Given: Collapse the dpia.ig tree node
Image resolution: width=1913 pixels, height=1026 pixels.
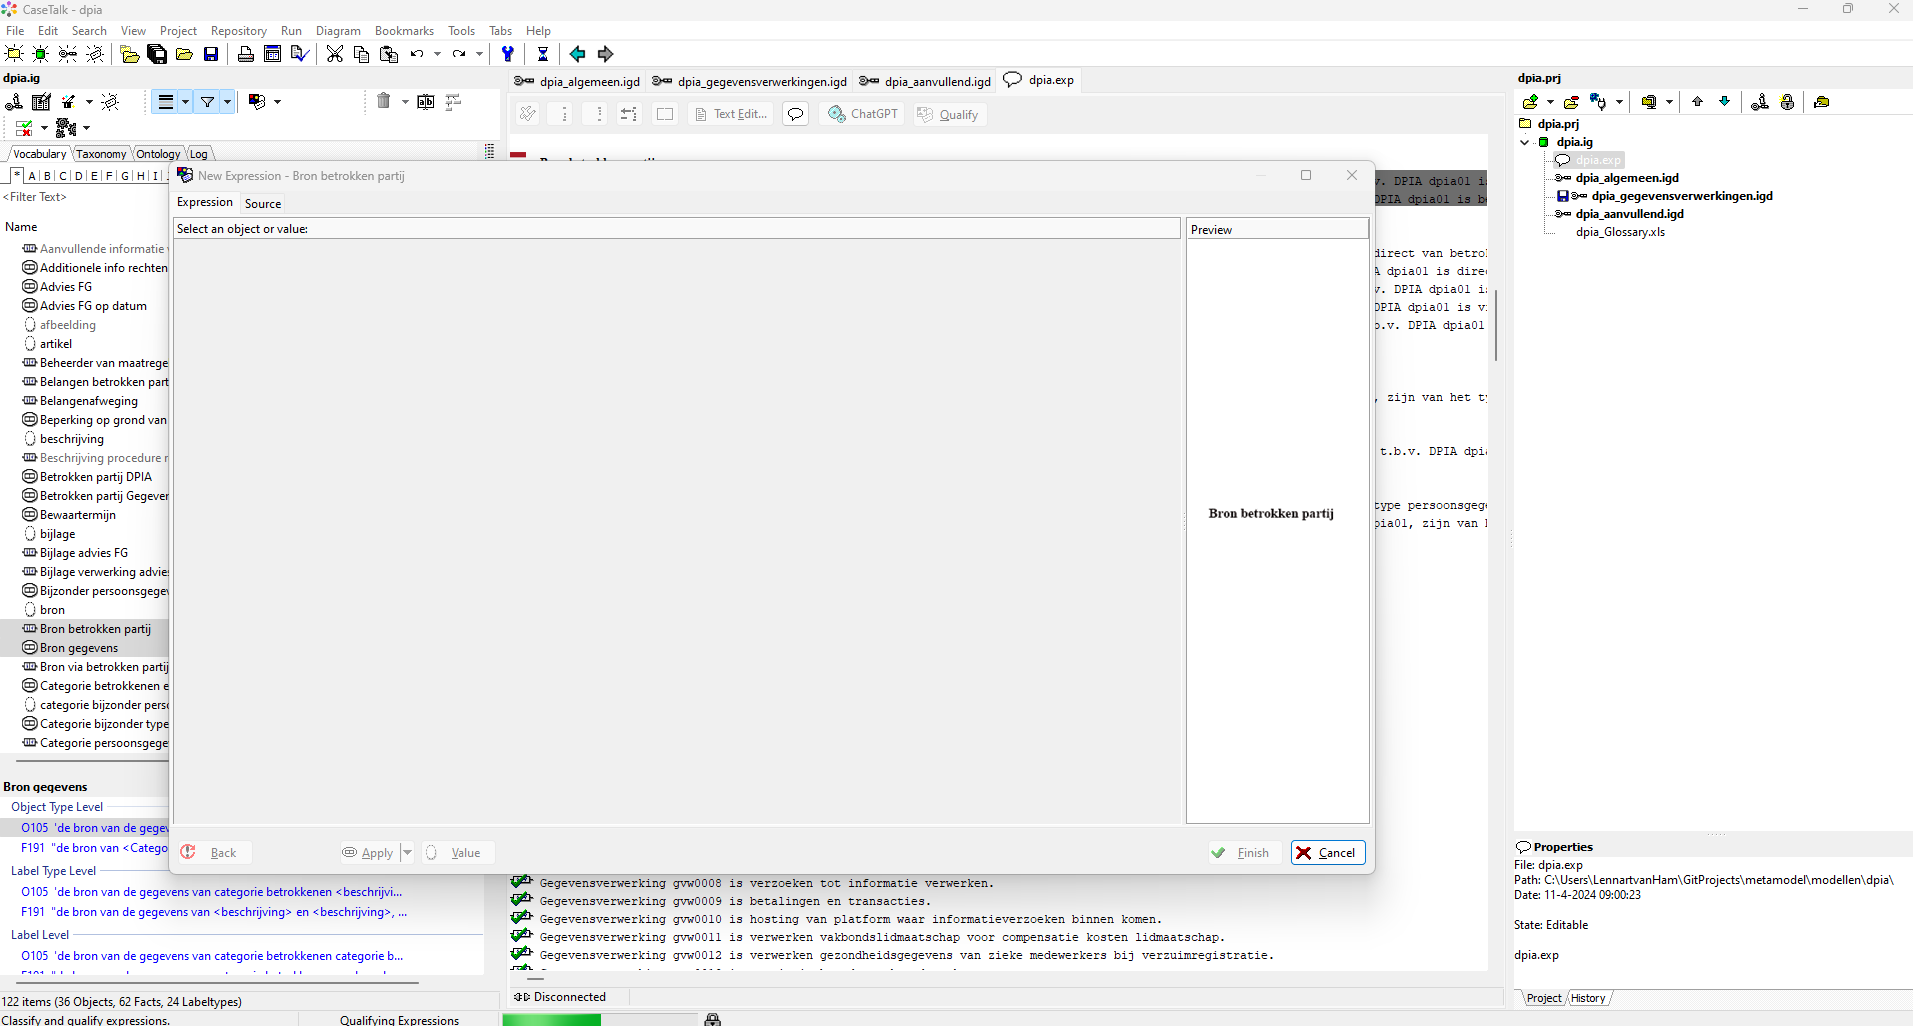Looking at the screenshot, I should 1525,142.
